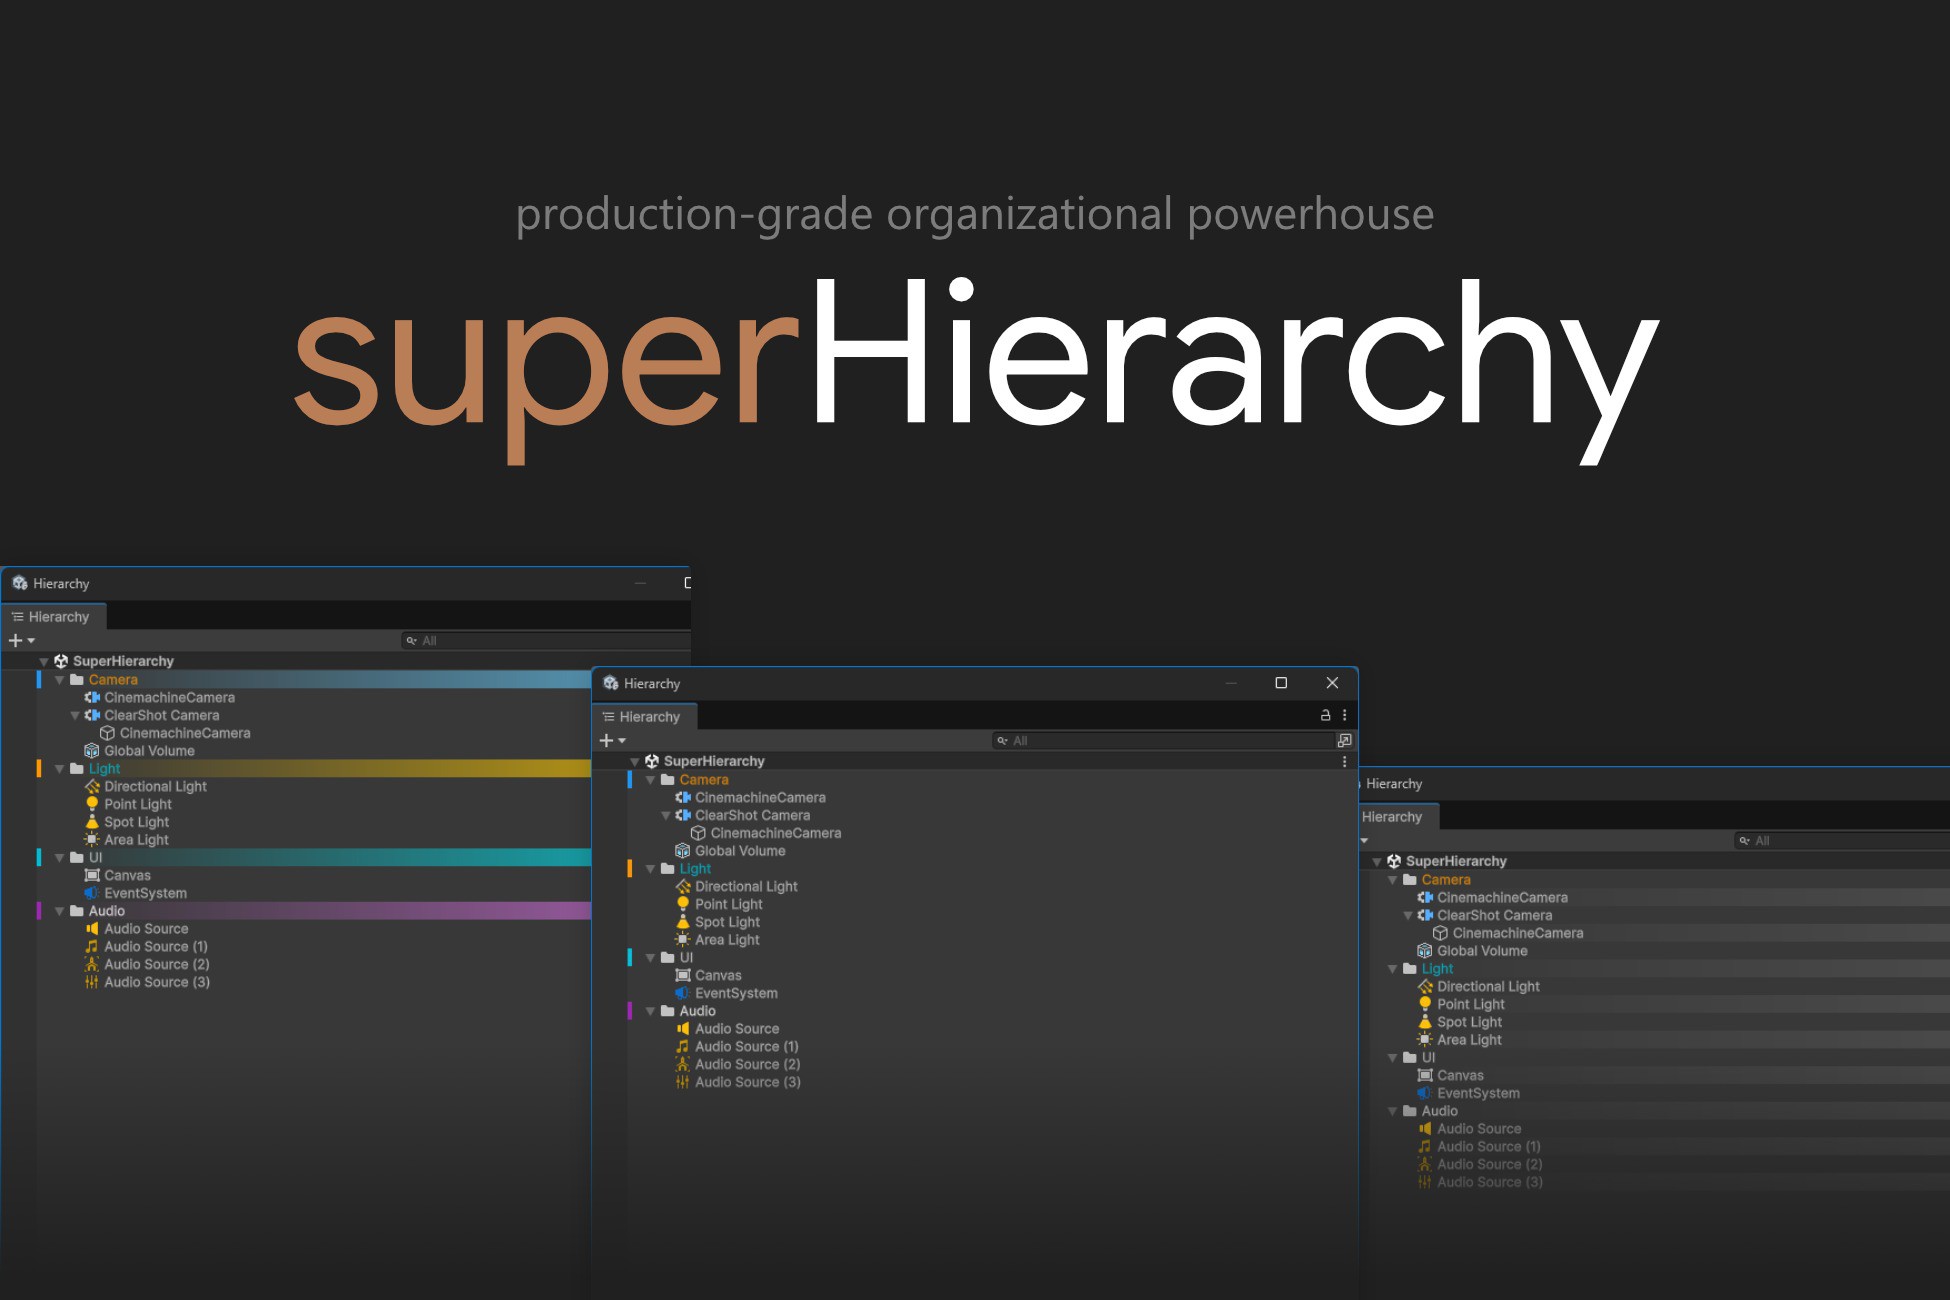
Task: Open SuperHierarchy scene row options menu, middle window
Action: tap(1344, 762)
